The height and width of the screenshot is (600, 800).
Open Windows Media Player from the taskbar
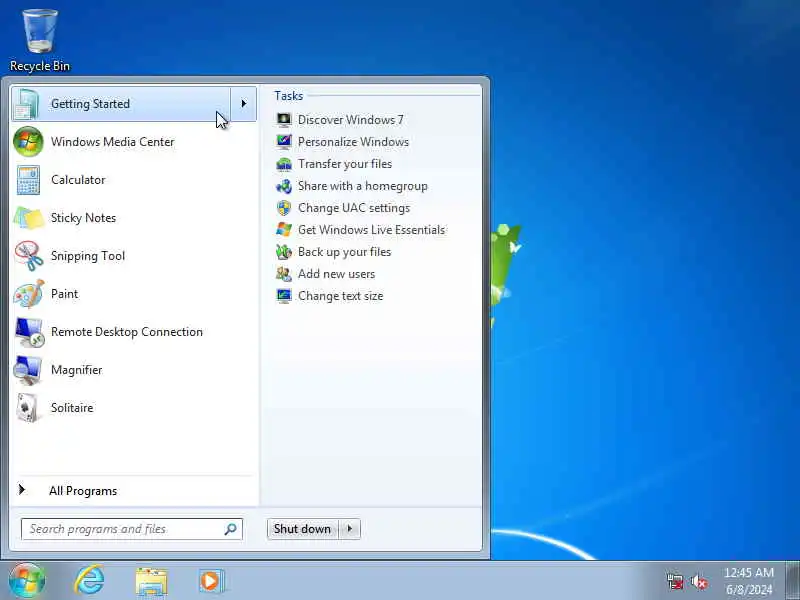[211, 581]
